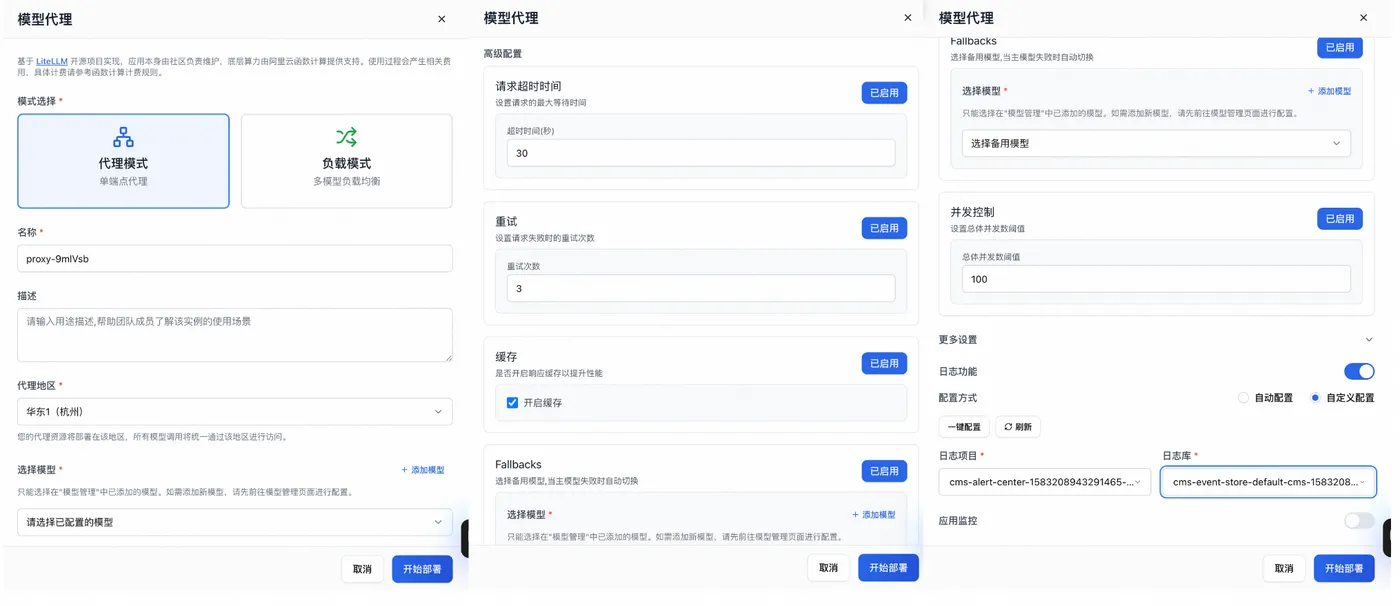Viewport: 1400px width, 606px height.
Task: Click 开始部署 in the right panel
Action: coord(1344,568)
